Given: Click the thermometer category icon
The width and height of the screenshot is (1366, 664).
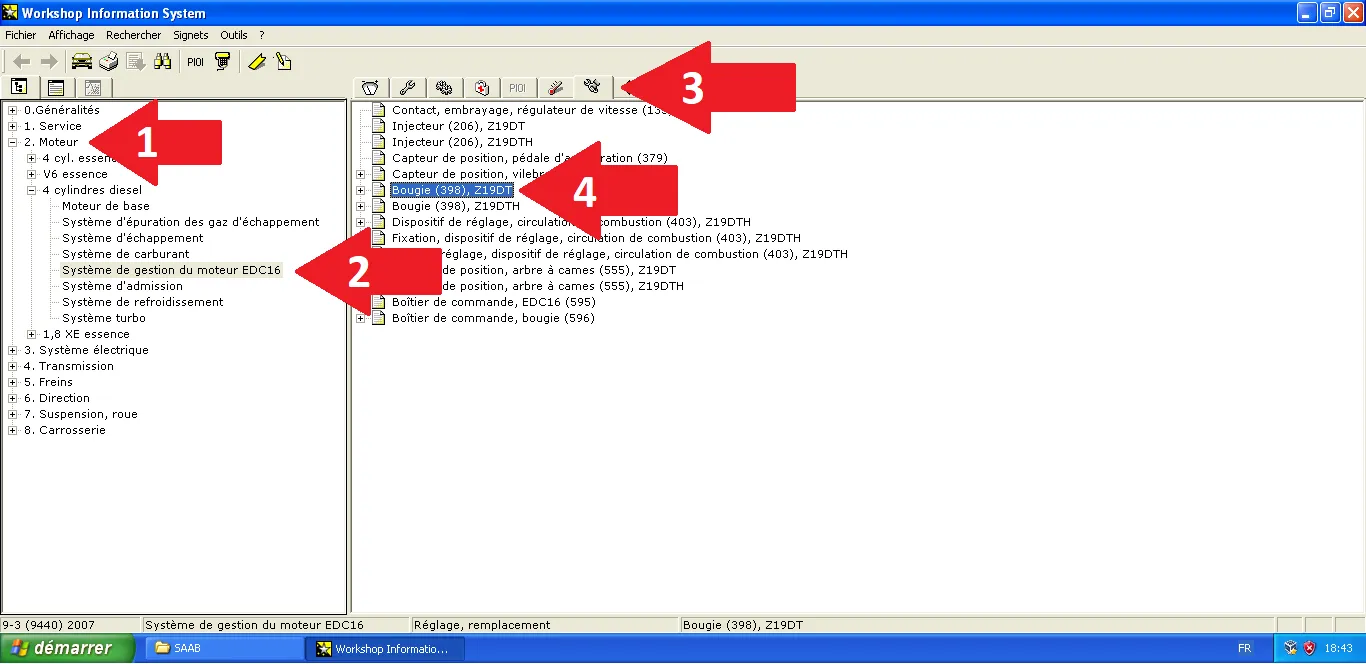Looking at the screenshot, I should pos(555,88).
